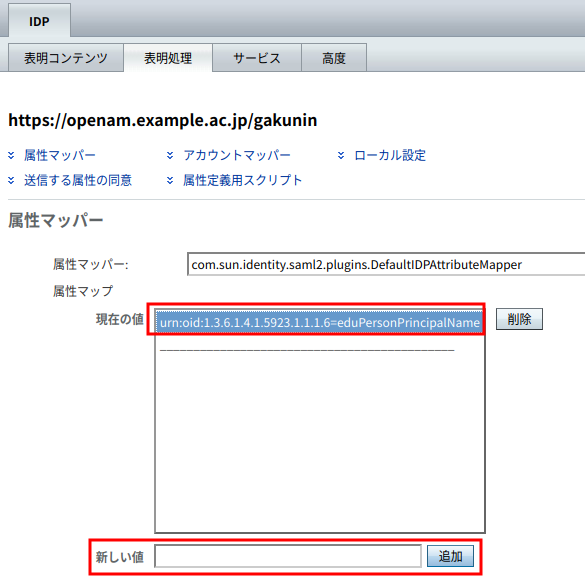585x588 pixels.
Task: Click the chevron icon beside 属性定義用スクリプト
Action: 170,180
